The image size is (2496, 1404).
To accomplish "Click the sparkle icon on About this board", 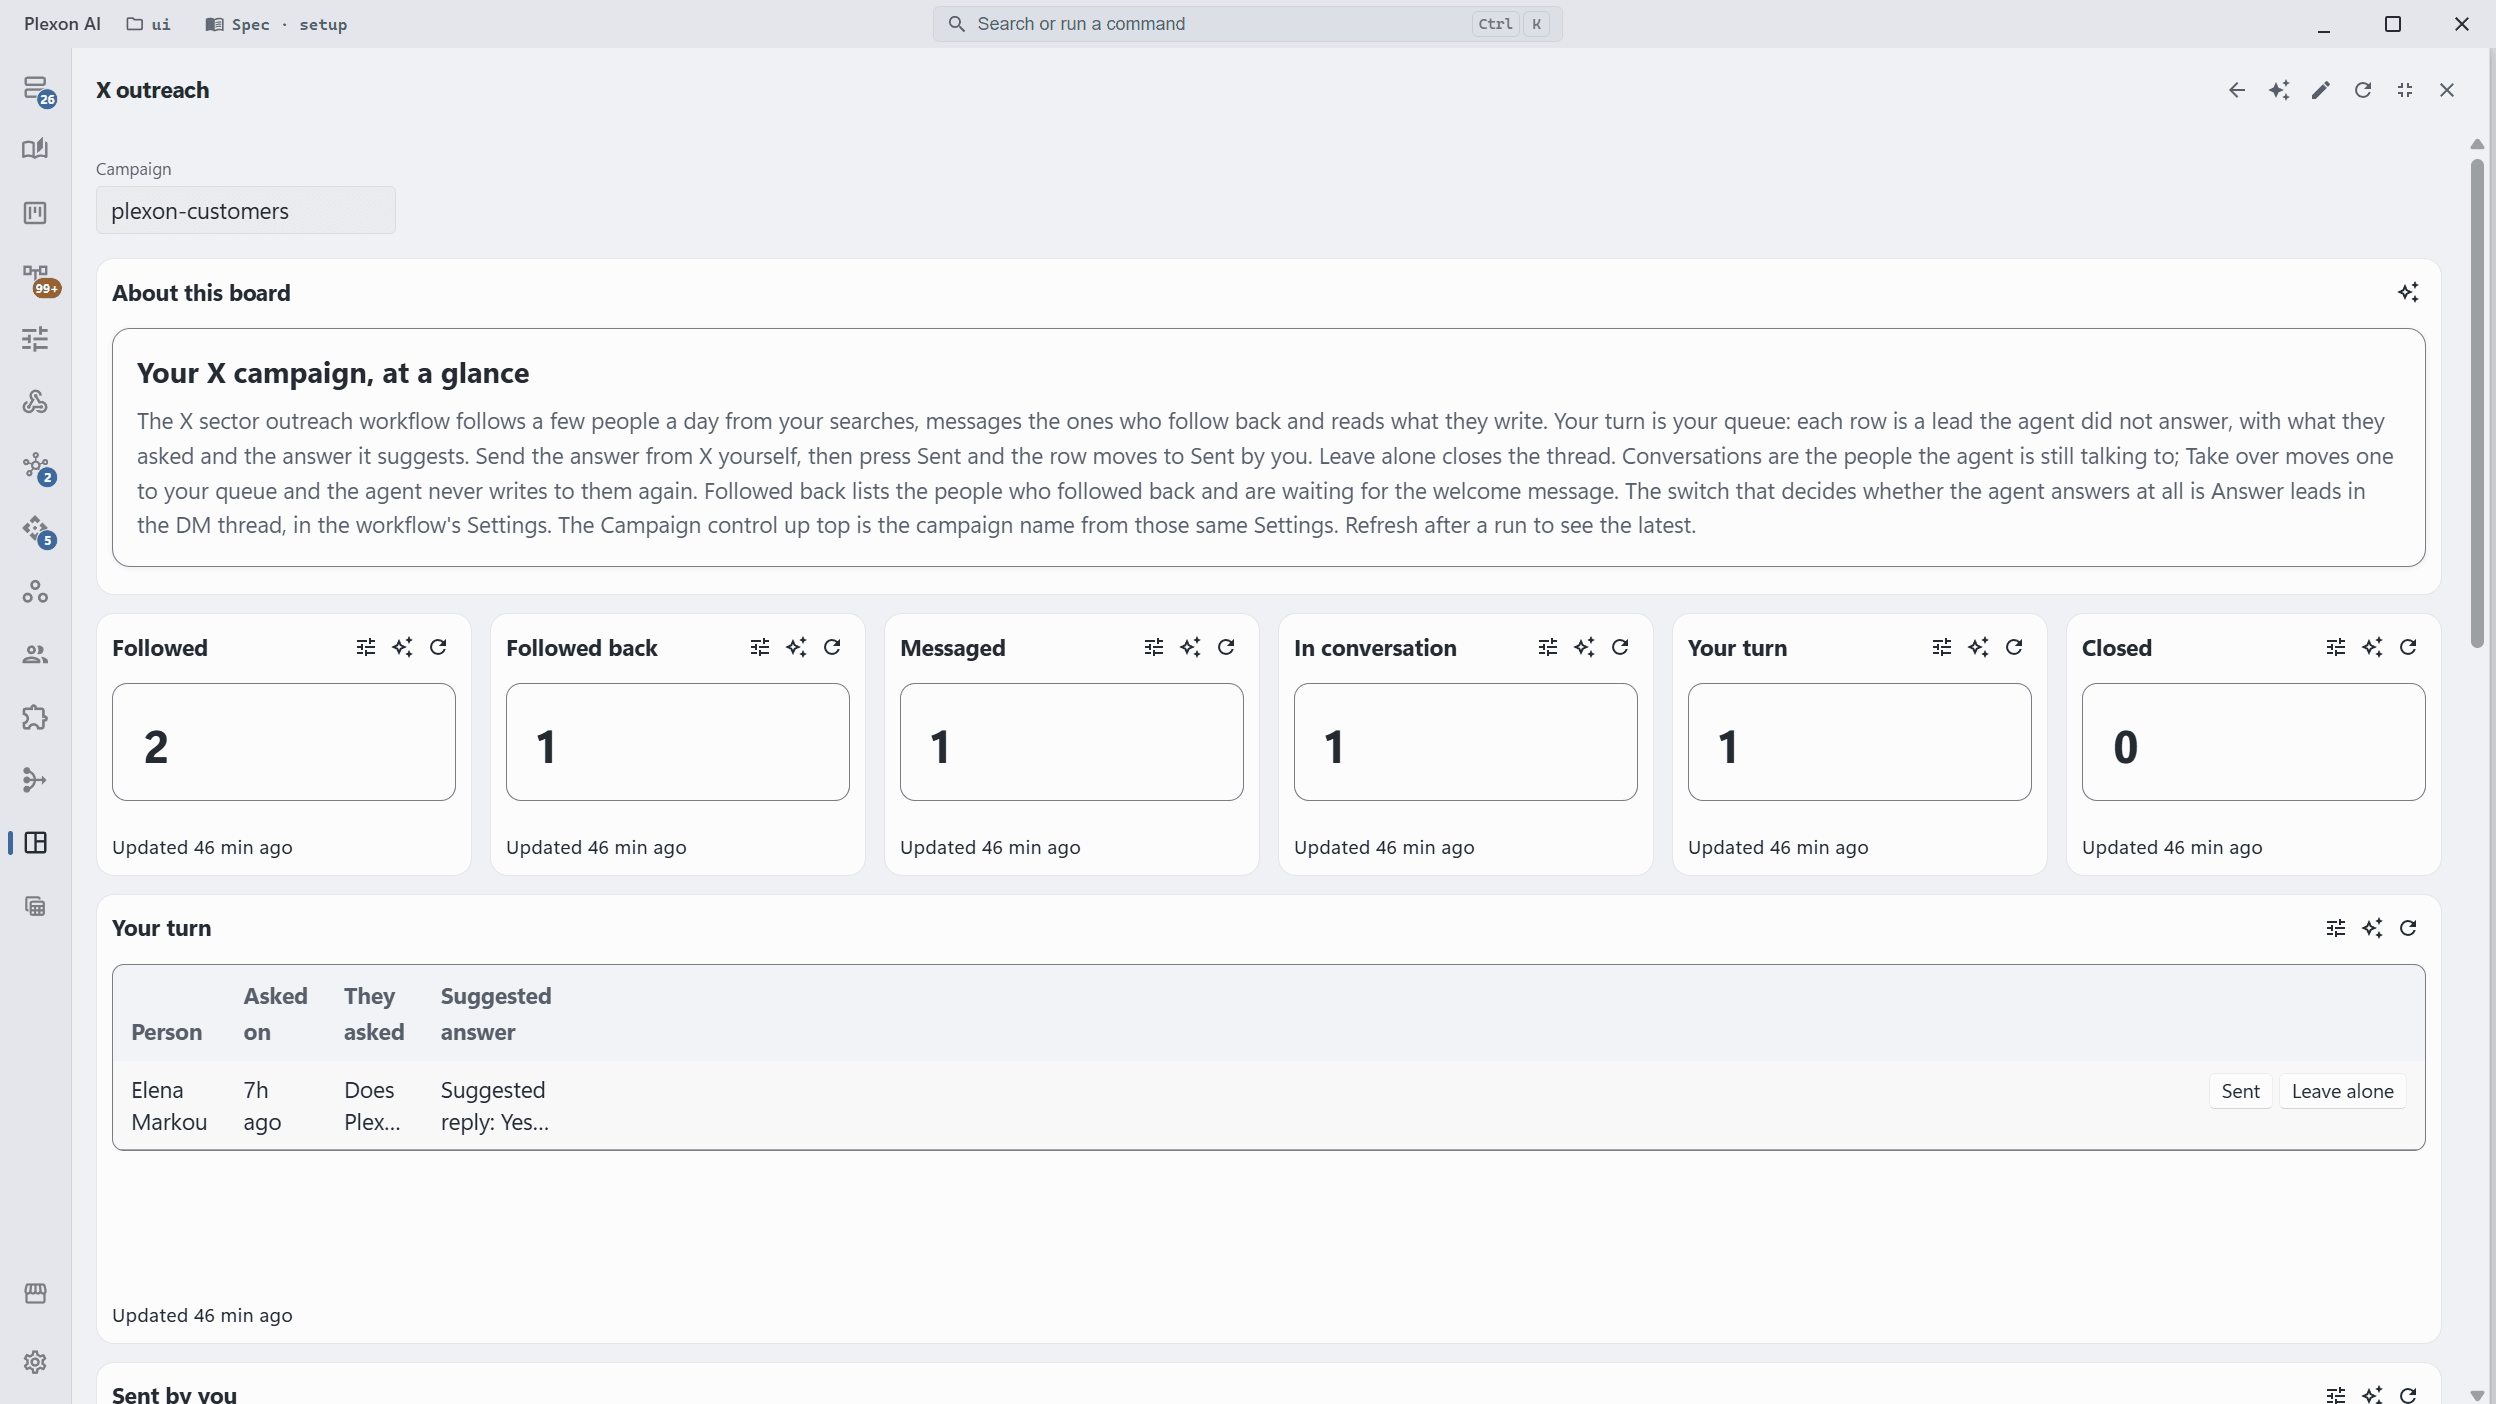I will coord(2408,293).
